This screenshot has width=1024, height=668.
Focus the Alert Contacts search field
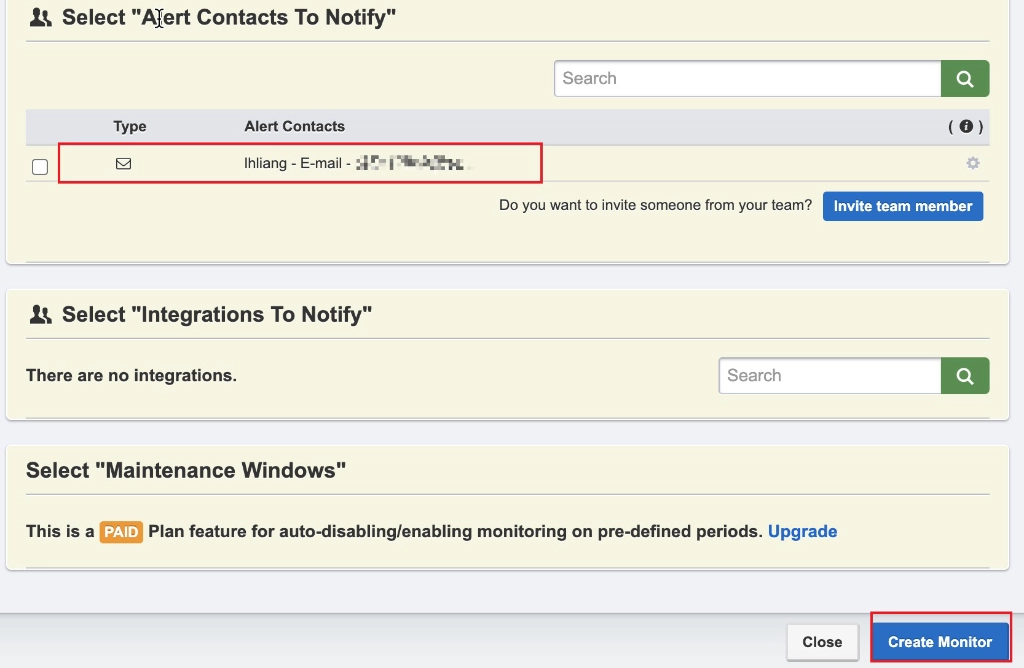(x=747, y=79)
